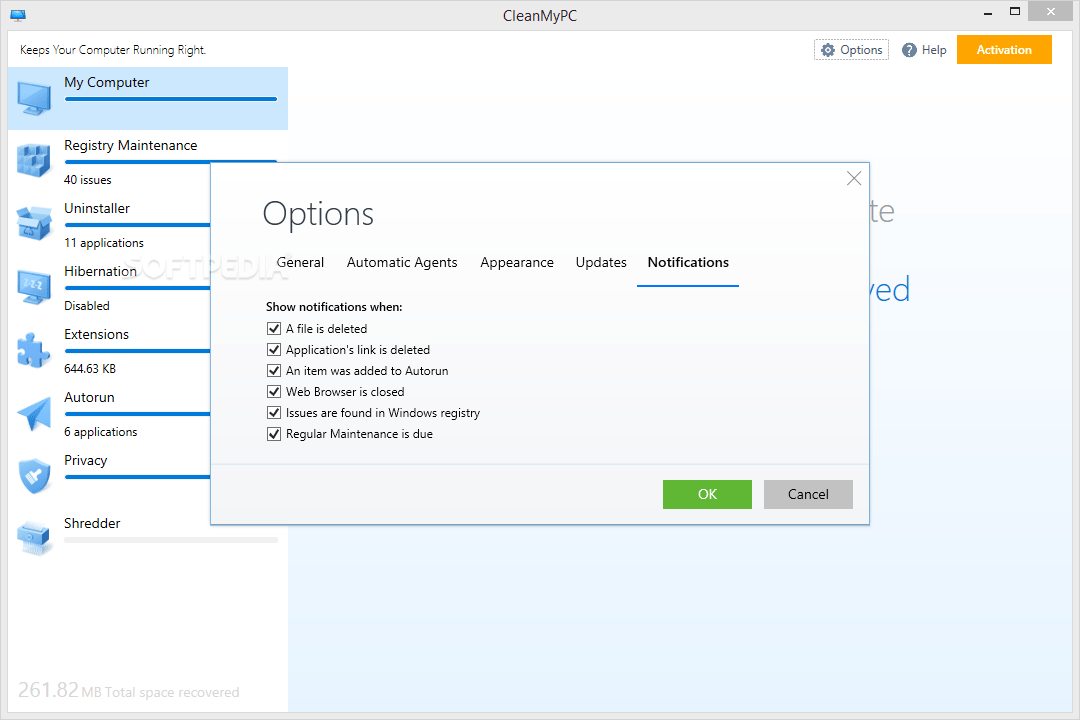The height and width of the screenshot is (720, 1080).
Task: Open the Extensions section label
Action: (96, 334)
